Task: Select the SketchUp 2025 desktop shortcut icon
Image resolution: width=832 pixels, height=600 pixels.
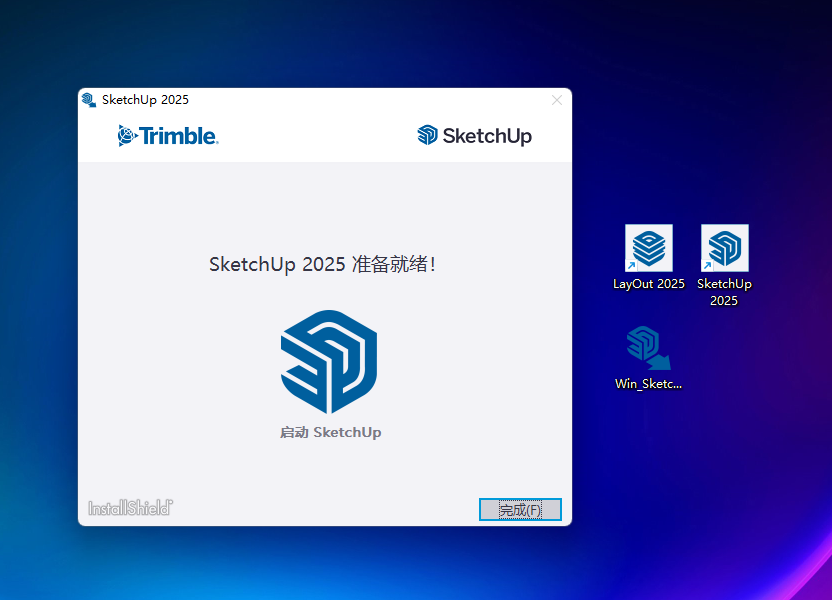Action: [x=725, y=247]
